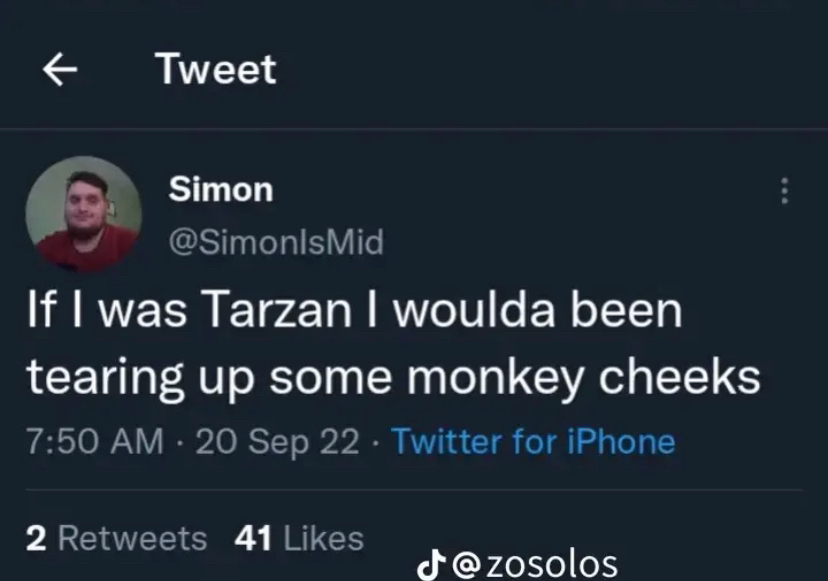This screenshot has width=828, height=581.
Task: Click the word Tarzan in the tweet
Action: coord(278,310)
